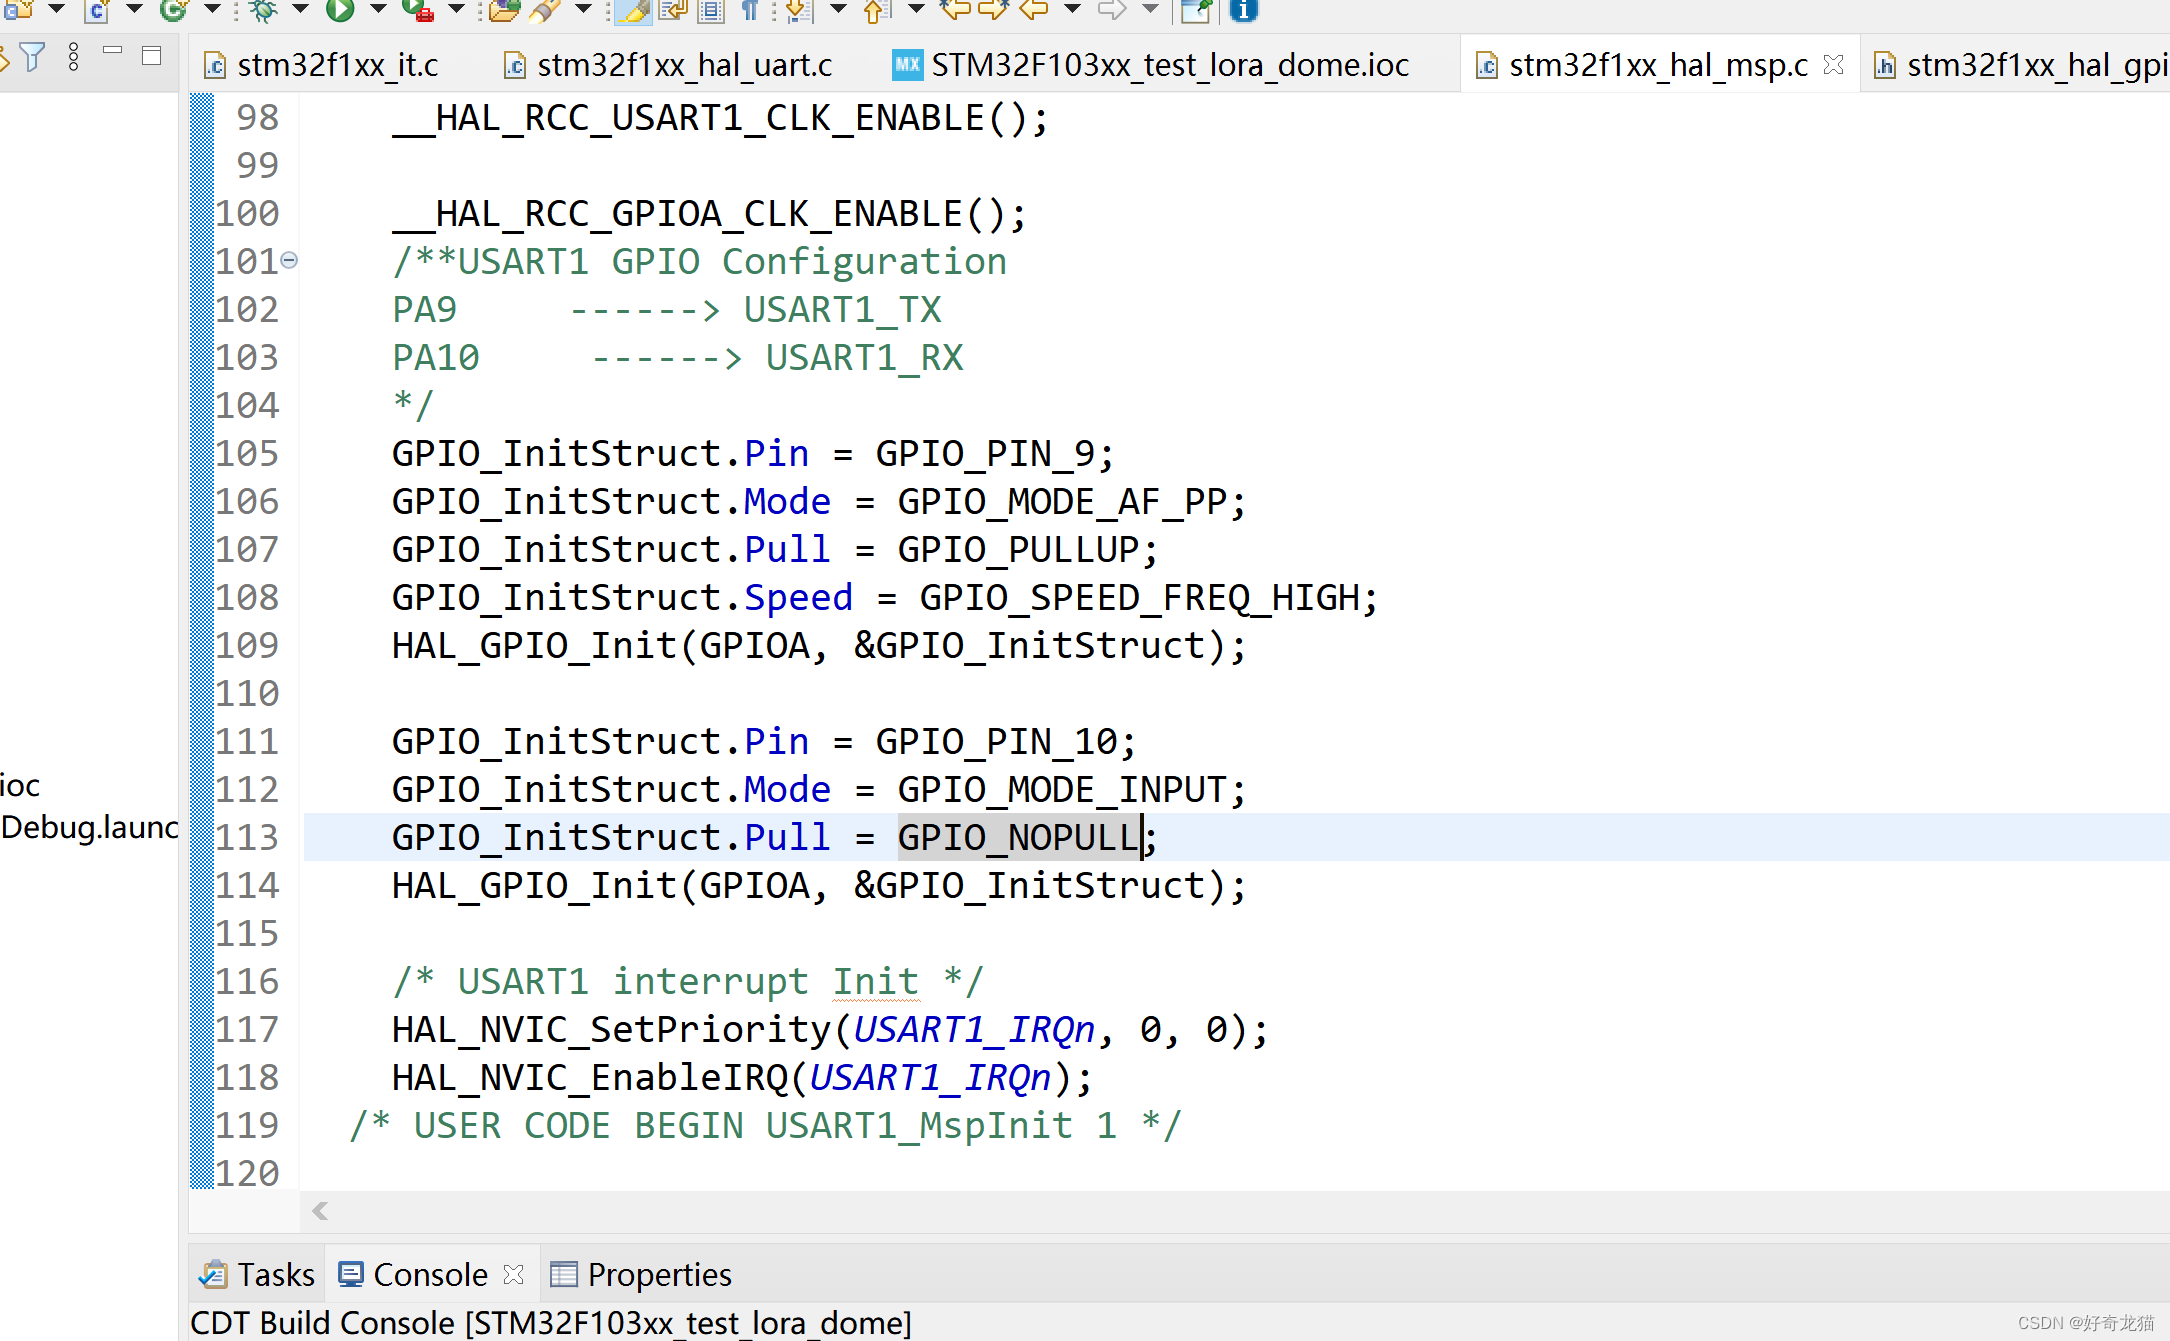Open the back navigation history dropdown
The width and height of the screenshot is (2170, 1341).
point(1072,10)
